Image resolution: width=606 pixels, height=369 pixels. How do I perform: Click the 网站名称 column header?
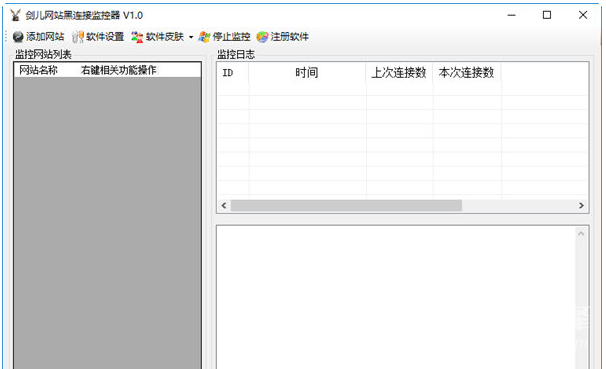38,70
